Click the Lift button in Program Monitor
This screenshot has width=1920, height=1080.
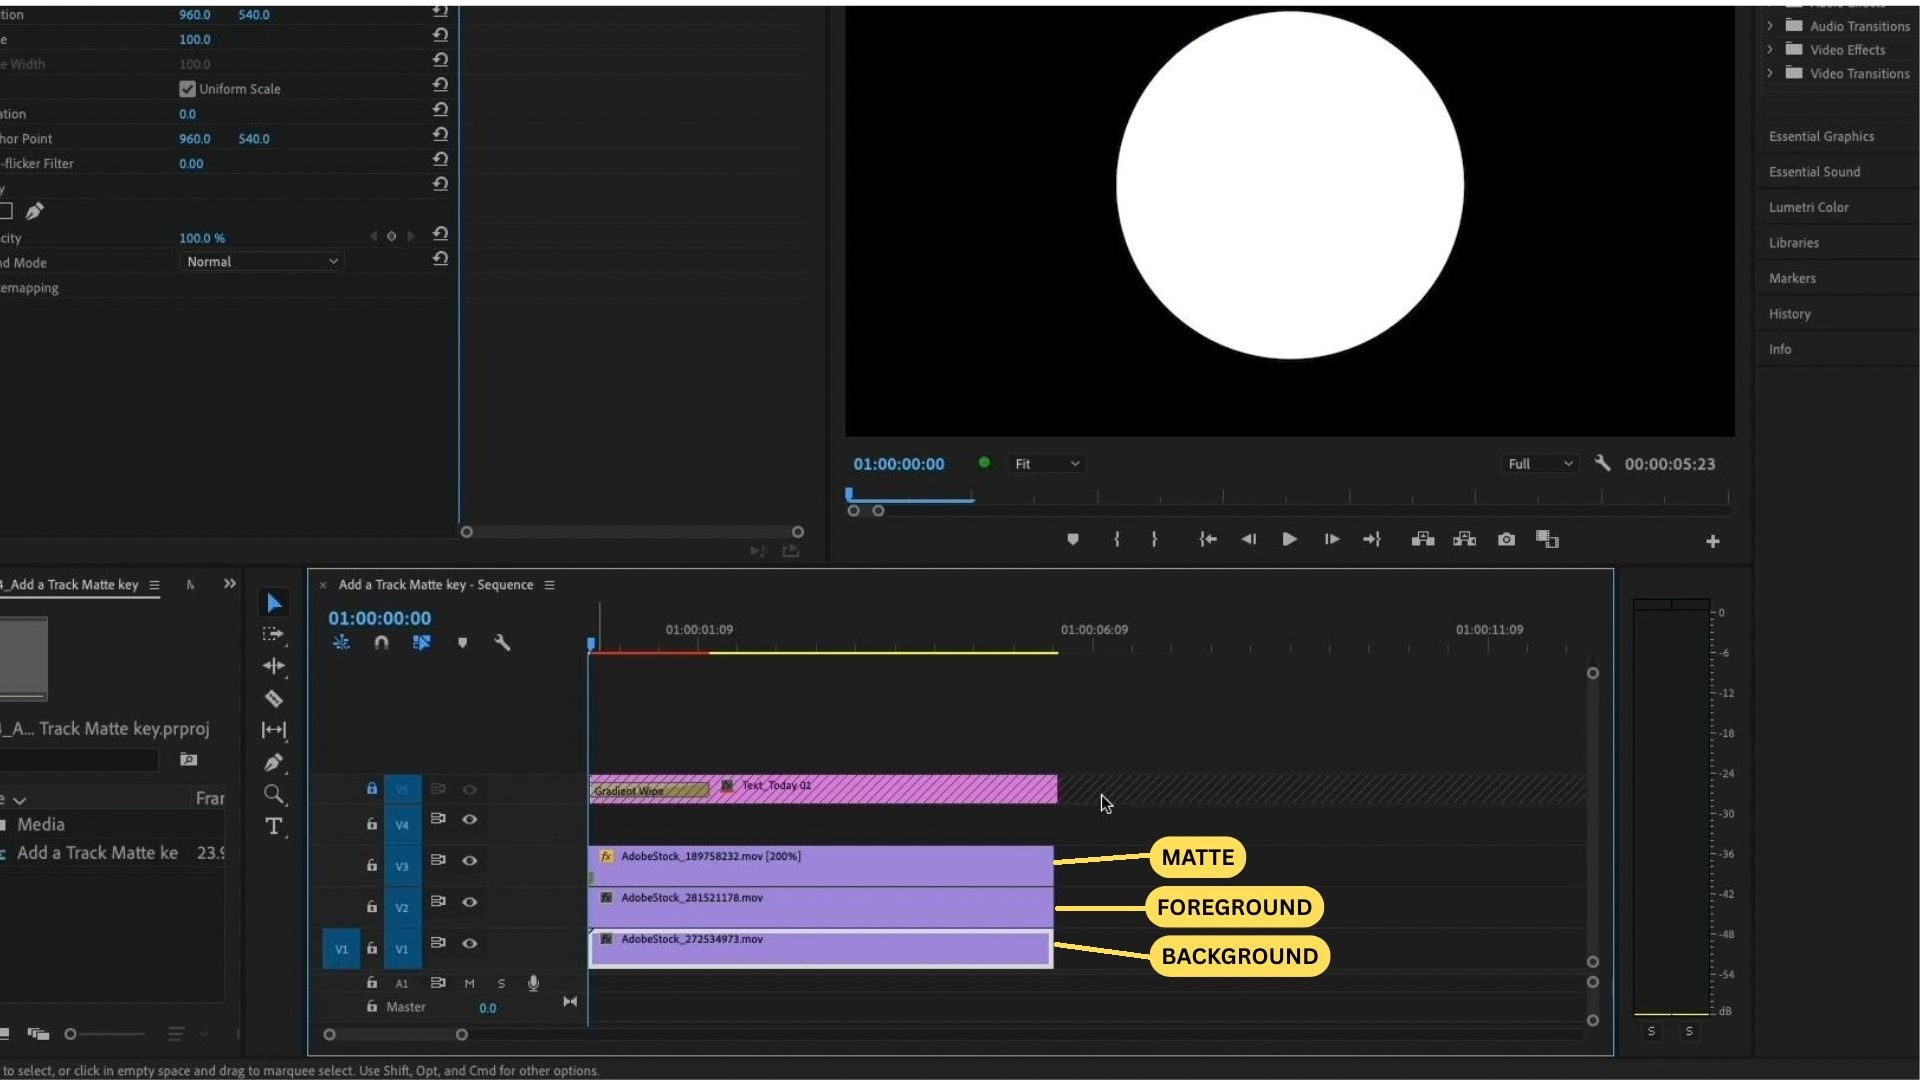[1423, 540]
